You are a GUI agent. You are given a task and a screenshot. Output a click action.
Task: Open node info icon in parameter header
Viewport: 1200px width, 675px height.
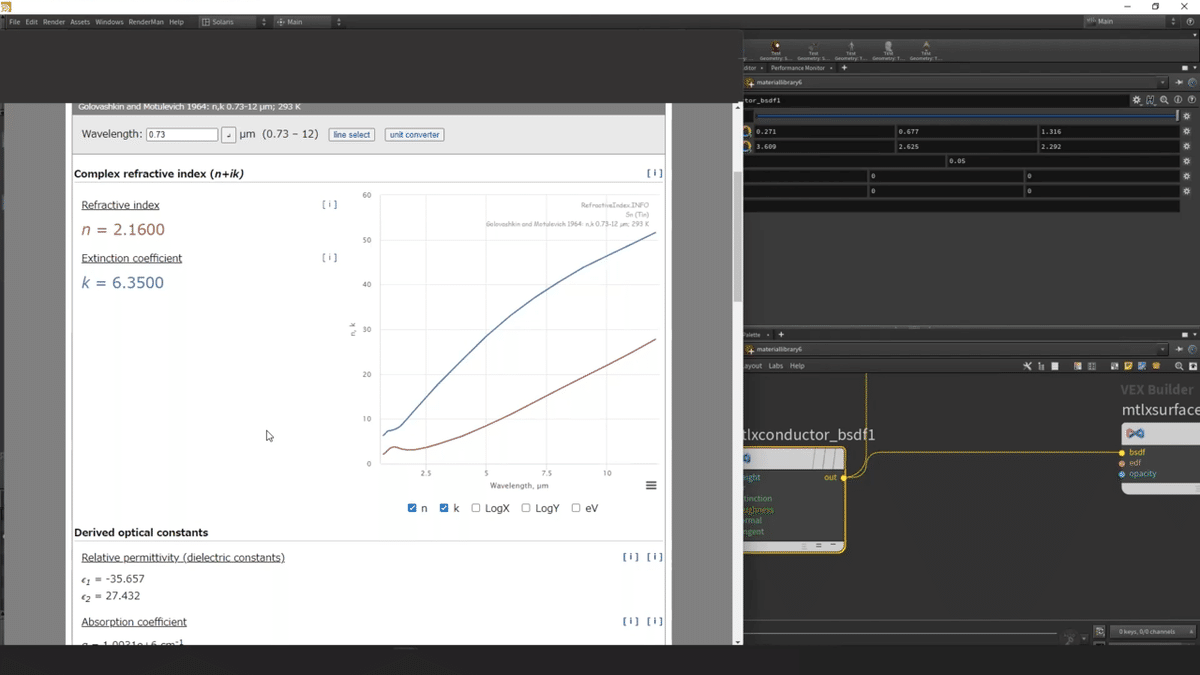(x=1178, y=100)
